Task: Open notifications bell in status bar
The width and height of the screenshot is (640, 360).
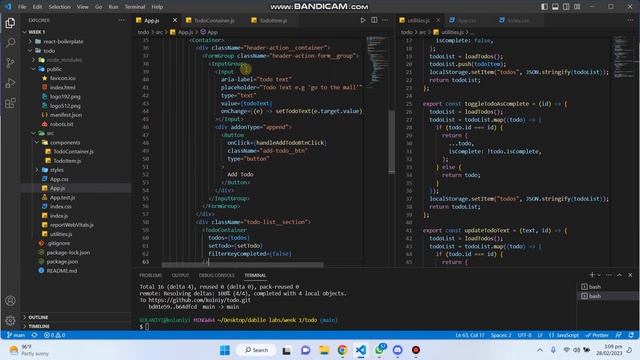Action: 631,335
